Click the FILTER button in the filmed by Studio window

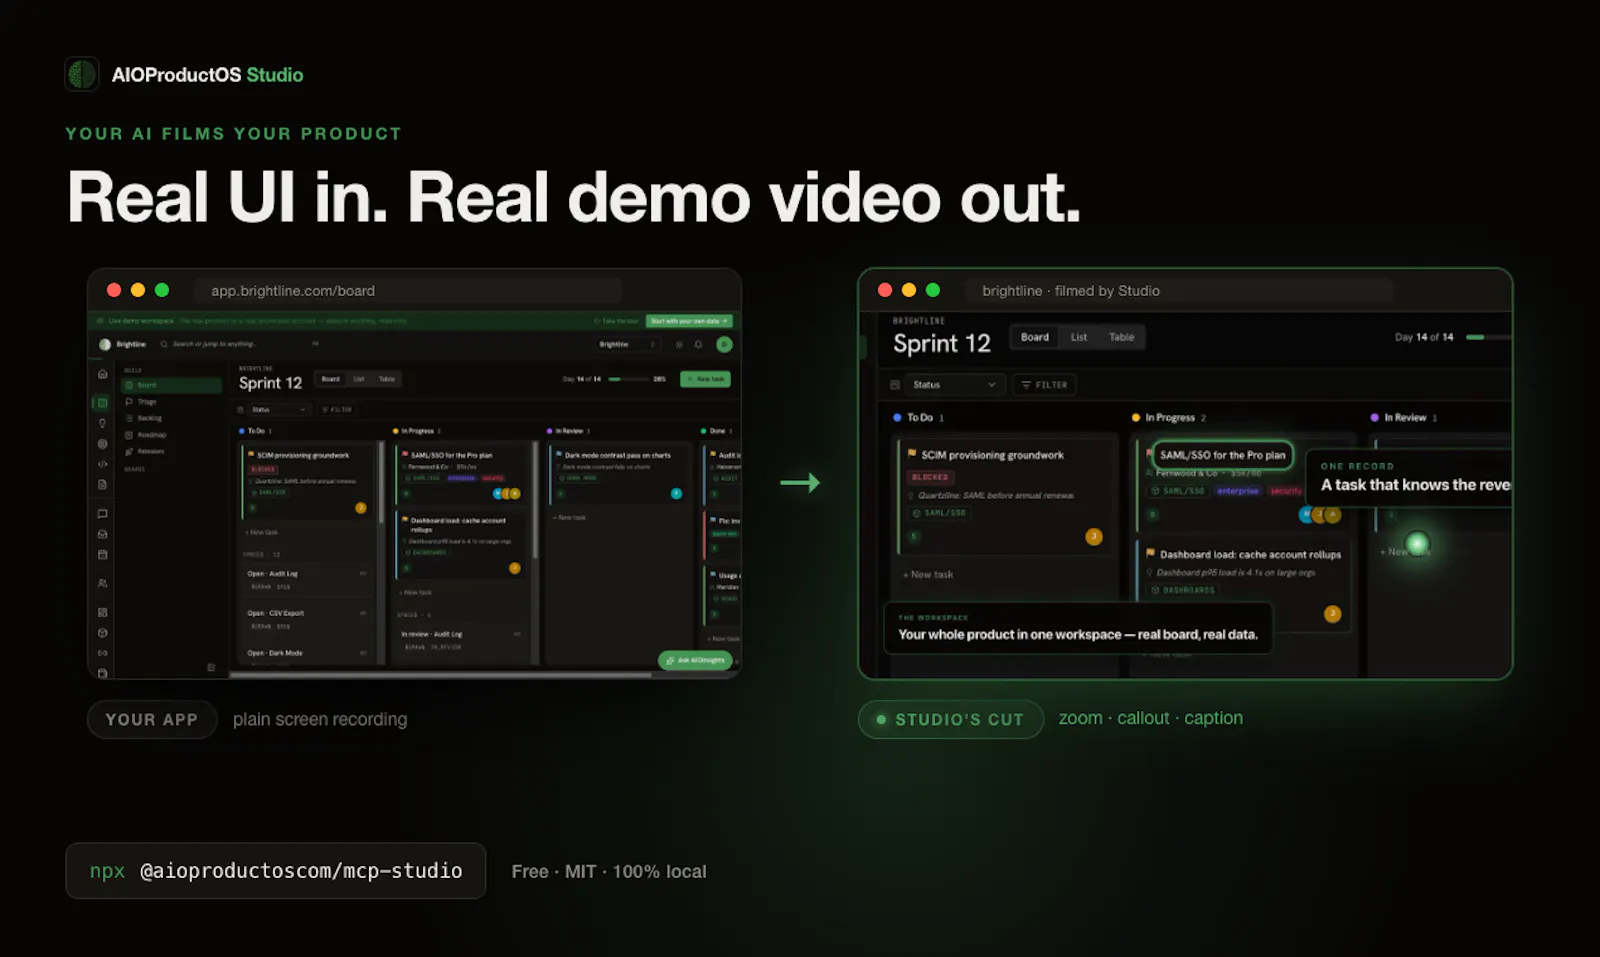coord(1045,384)
